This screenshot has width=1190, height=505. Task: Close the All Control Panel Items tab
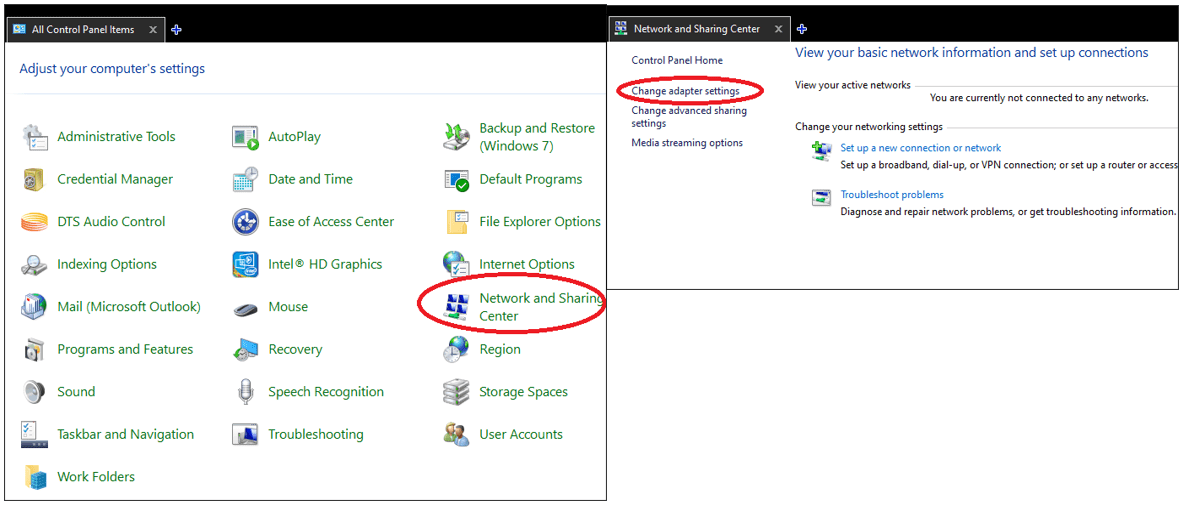point(153,30)
